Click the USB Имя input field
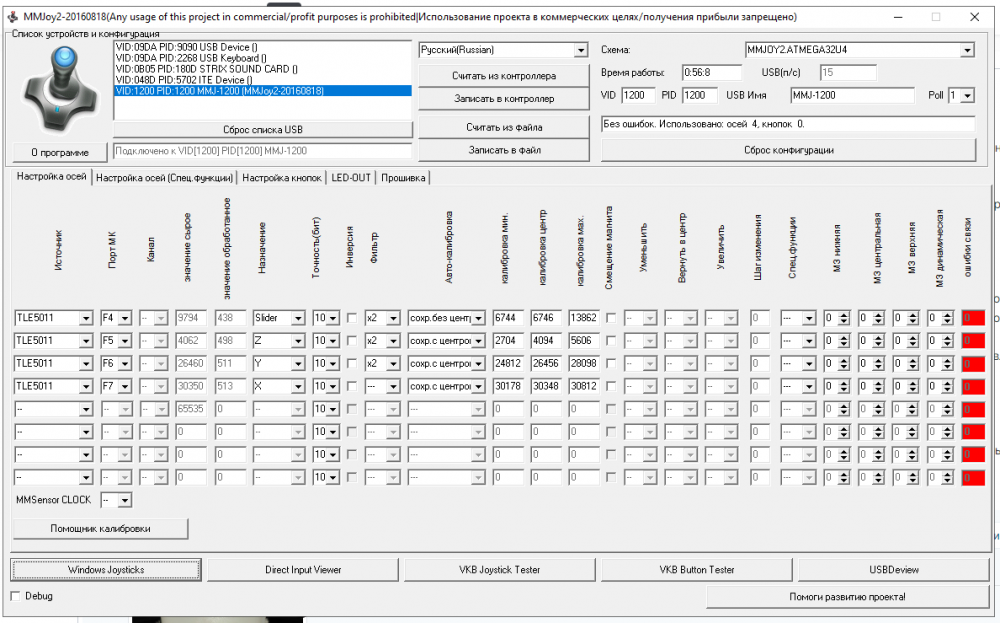Viewport: 1000px width, 623px height. [851, 96]
